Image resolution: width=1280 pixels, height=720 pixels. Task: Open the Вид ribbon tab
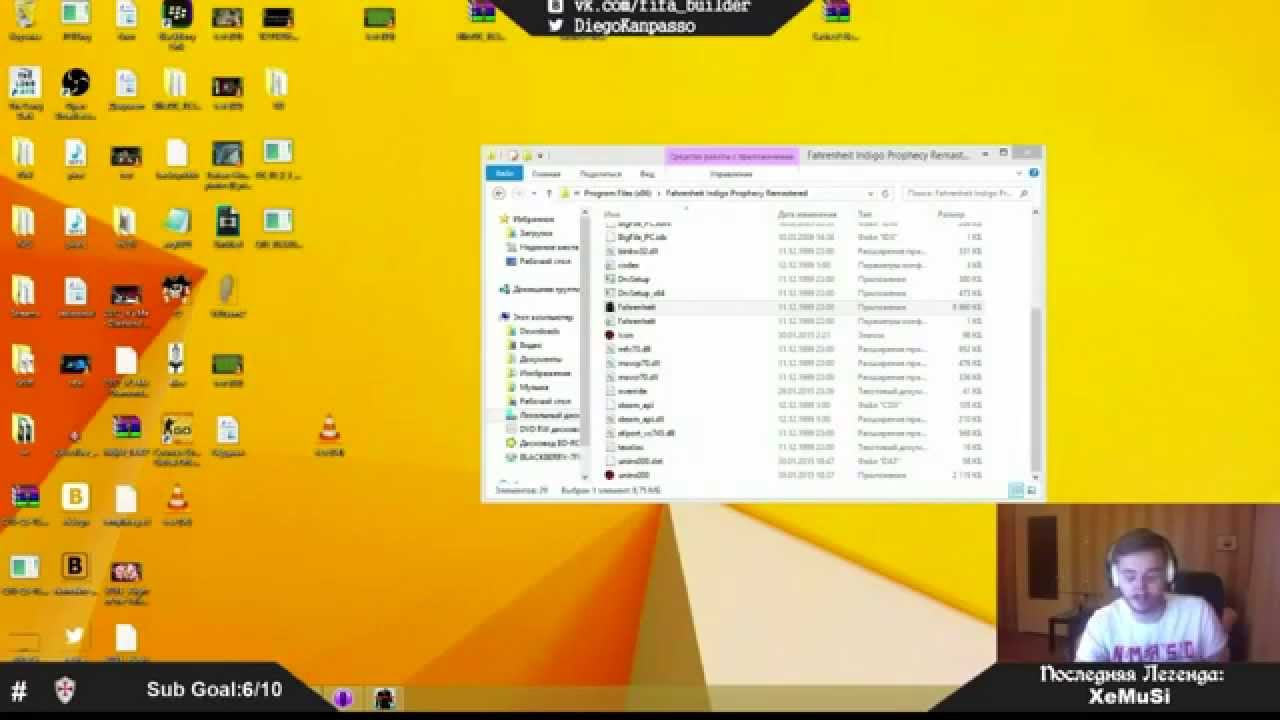pyautogui.click(x=648, y=173)
